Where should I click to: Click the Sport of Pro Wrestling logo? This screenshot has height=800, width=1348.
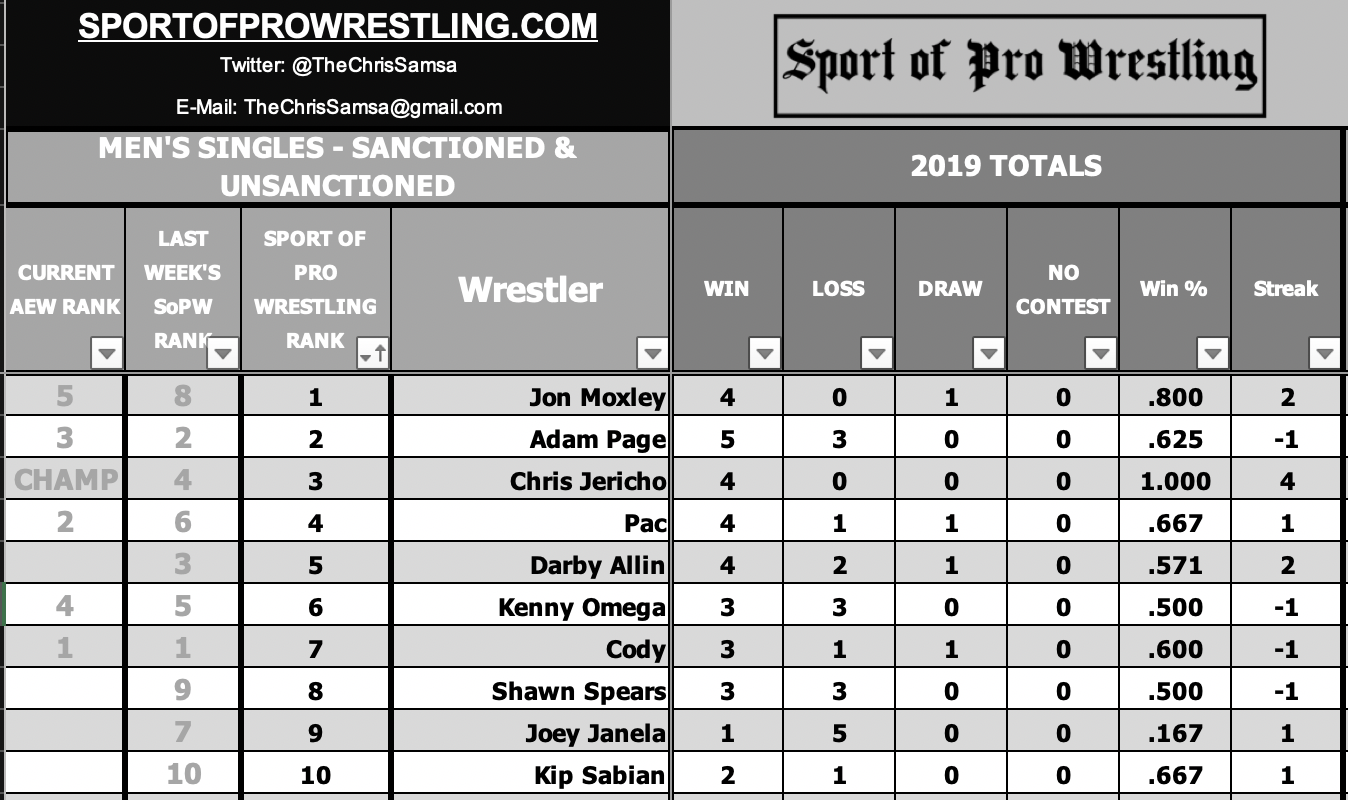(1020, 63)
